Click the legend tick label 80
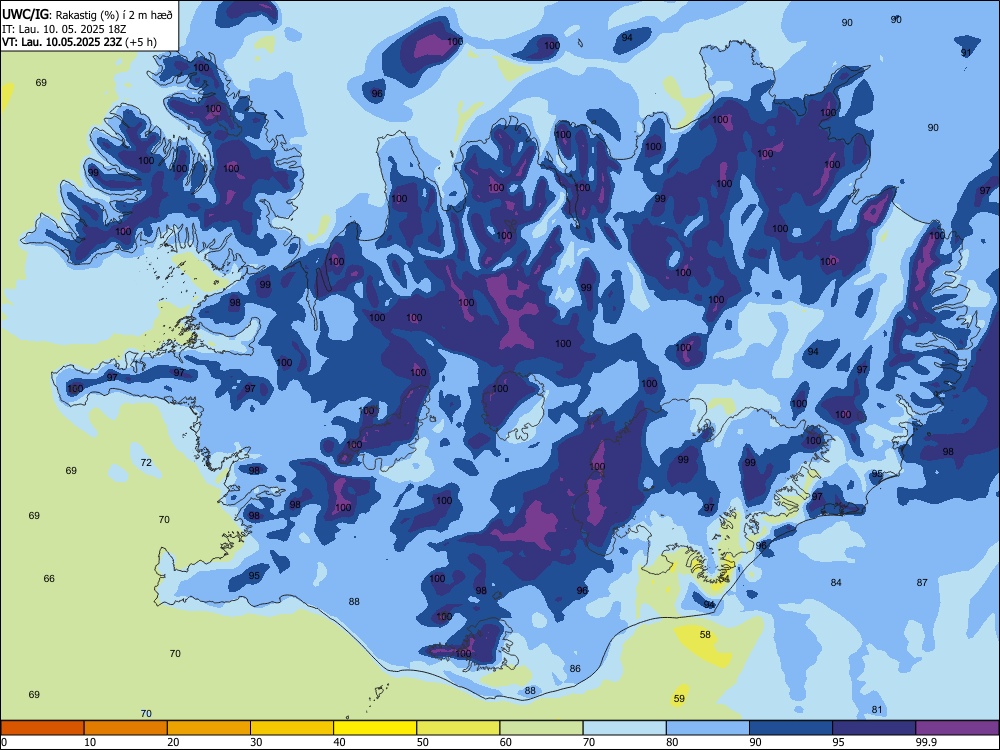This screenshot has width=1000, height=750. [x=672, y=742]
